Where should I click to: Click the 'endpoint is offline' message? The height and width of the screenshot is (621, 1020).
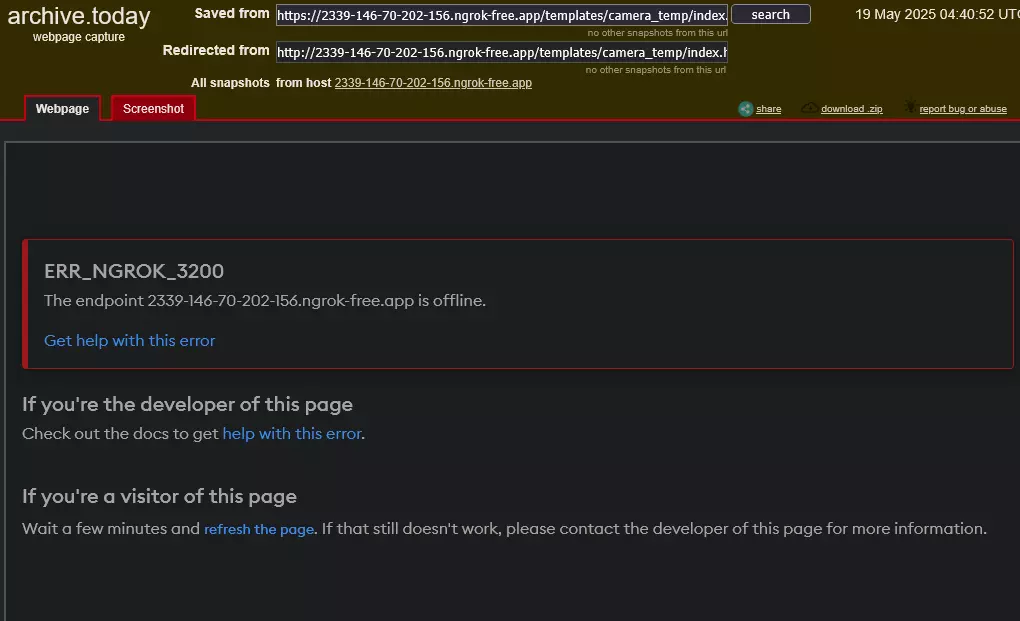coord(265,300)
